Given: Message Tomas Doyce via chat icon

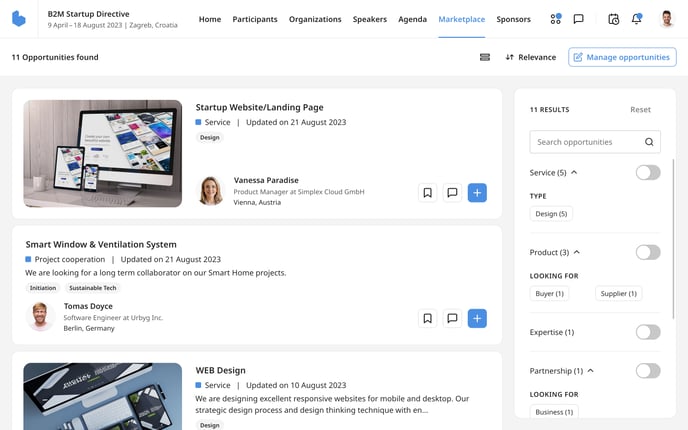Looking at the screenshot, I should tap(452, 318).
